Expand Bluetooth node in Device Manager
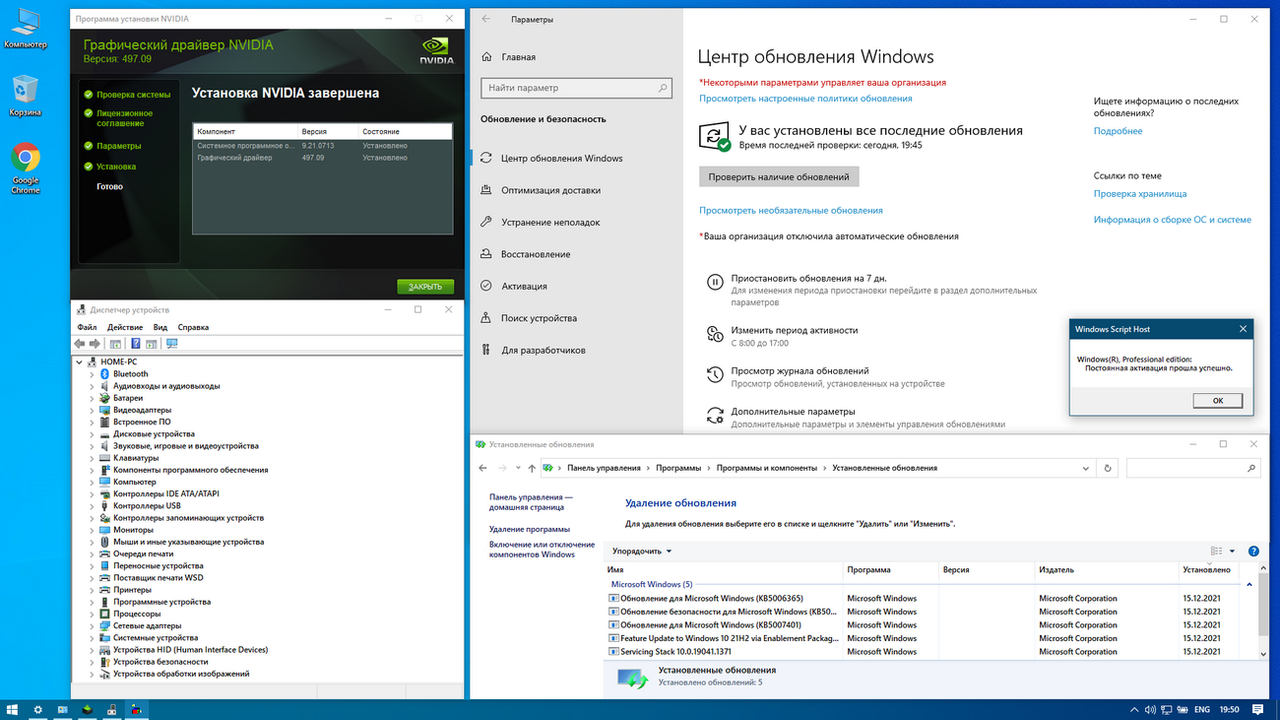 pyautogui.click(x=92, y=374)
